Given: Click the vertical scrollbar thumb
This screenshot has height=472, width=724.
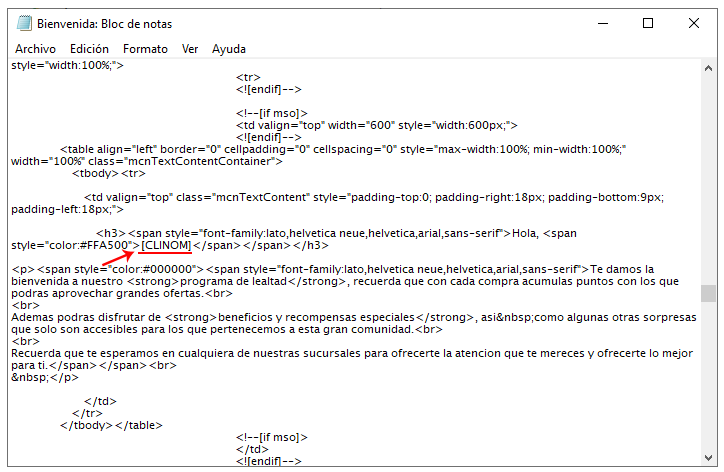Looking at the screenshot, I should point(708,293).
